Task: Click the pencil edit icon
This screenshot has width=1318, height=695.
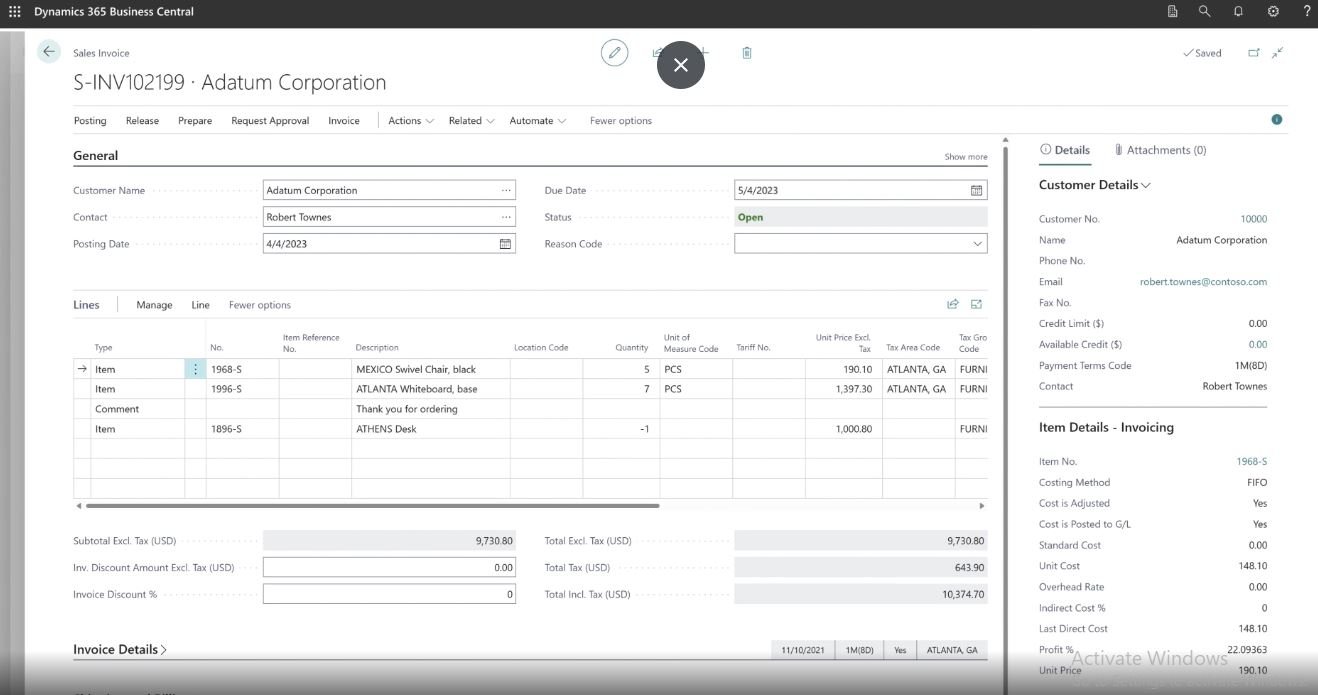Action: pyautogui.click(x=614, y=53)
